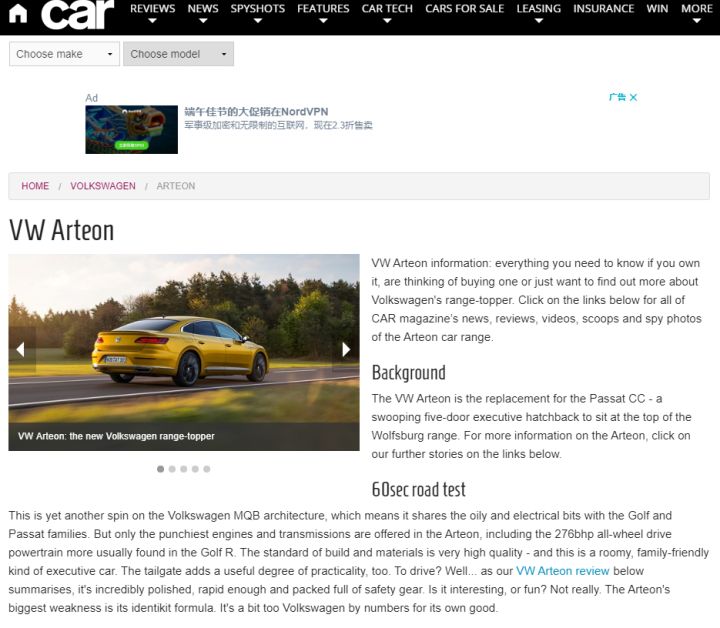Jump to the third carousel slide dot
The height and width of the screenshot is (628, 720).
184,468
